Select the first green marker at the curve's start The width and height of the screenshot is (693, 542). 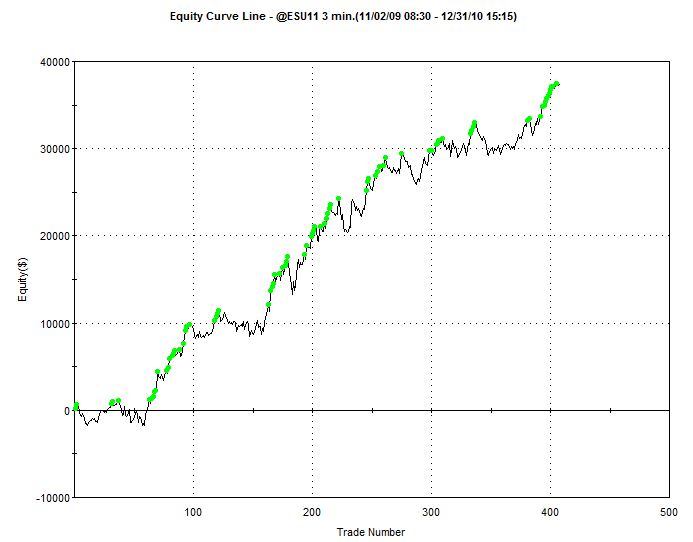coord(76,405)
